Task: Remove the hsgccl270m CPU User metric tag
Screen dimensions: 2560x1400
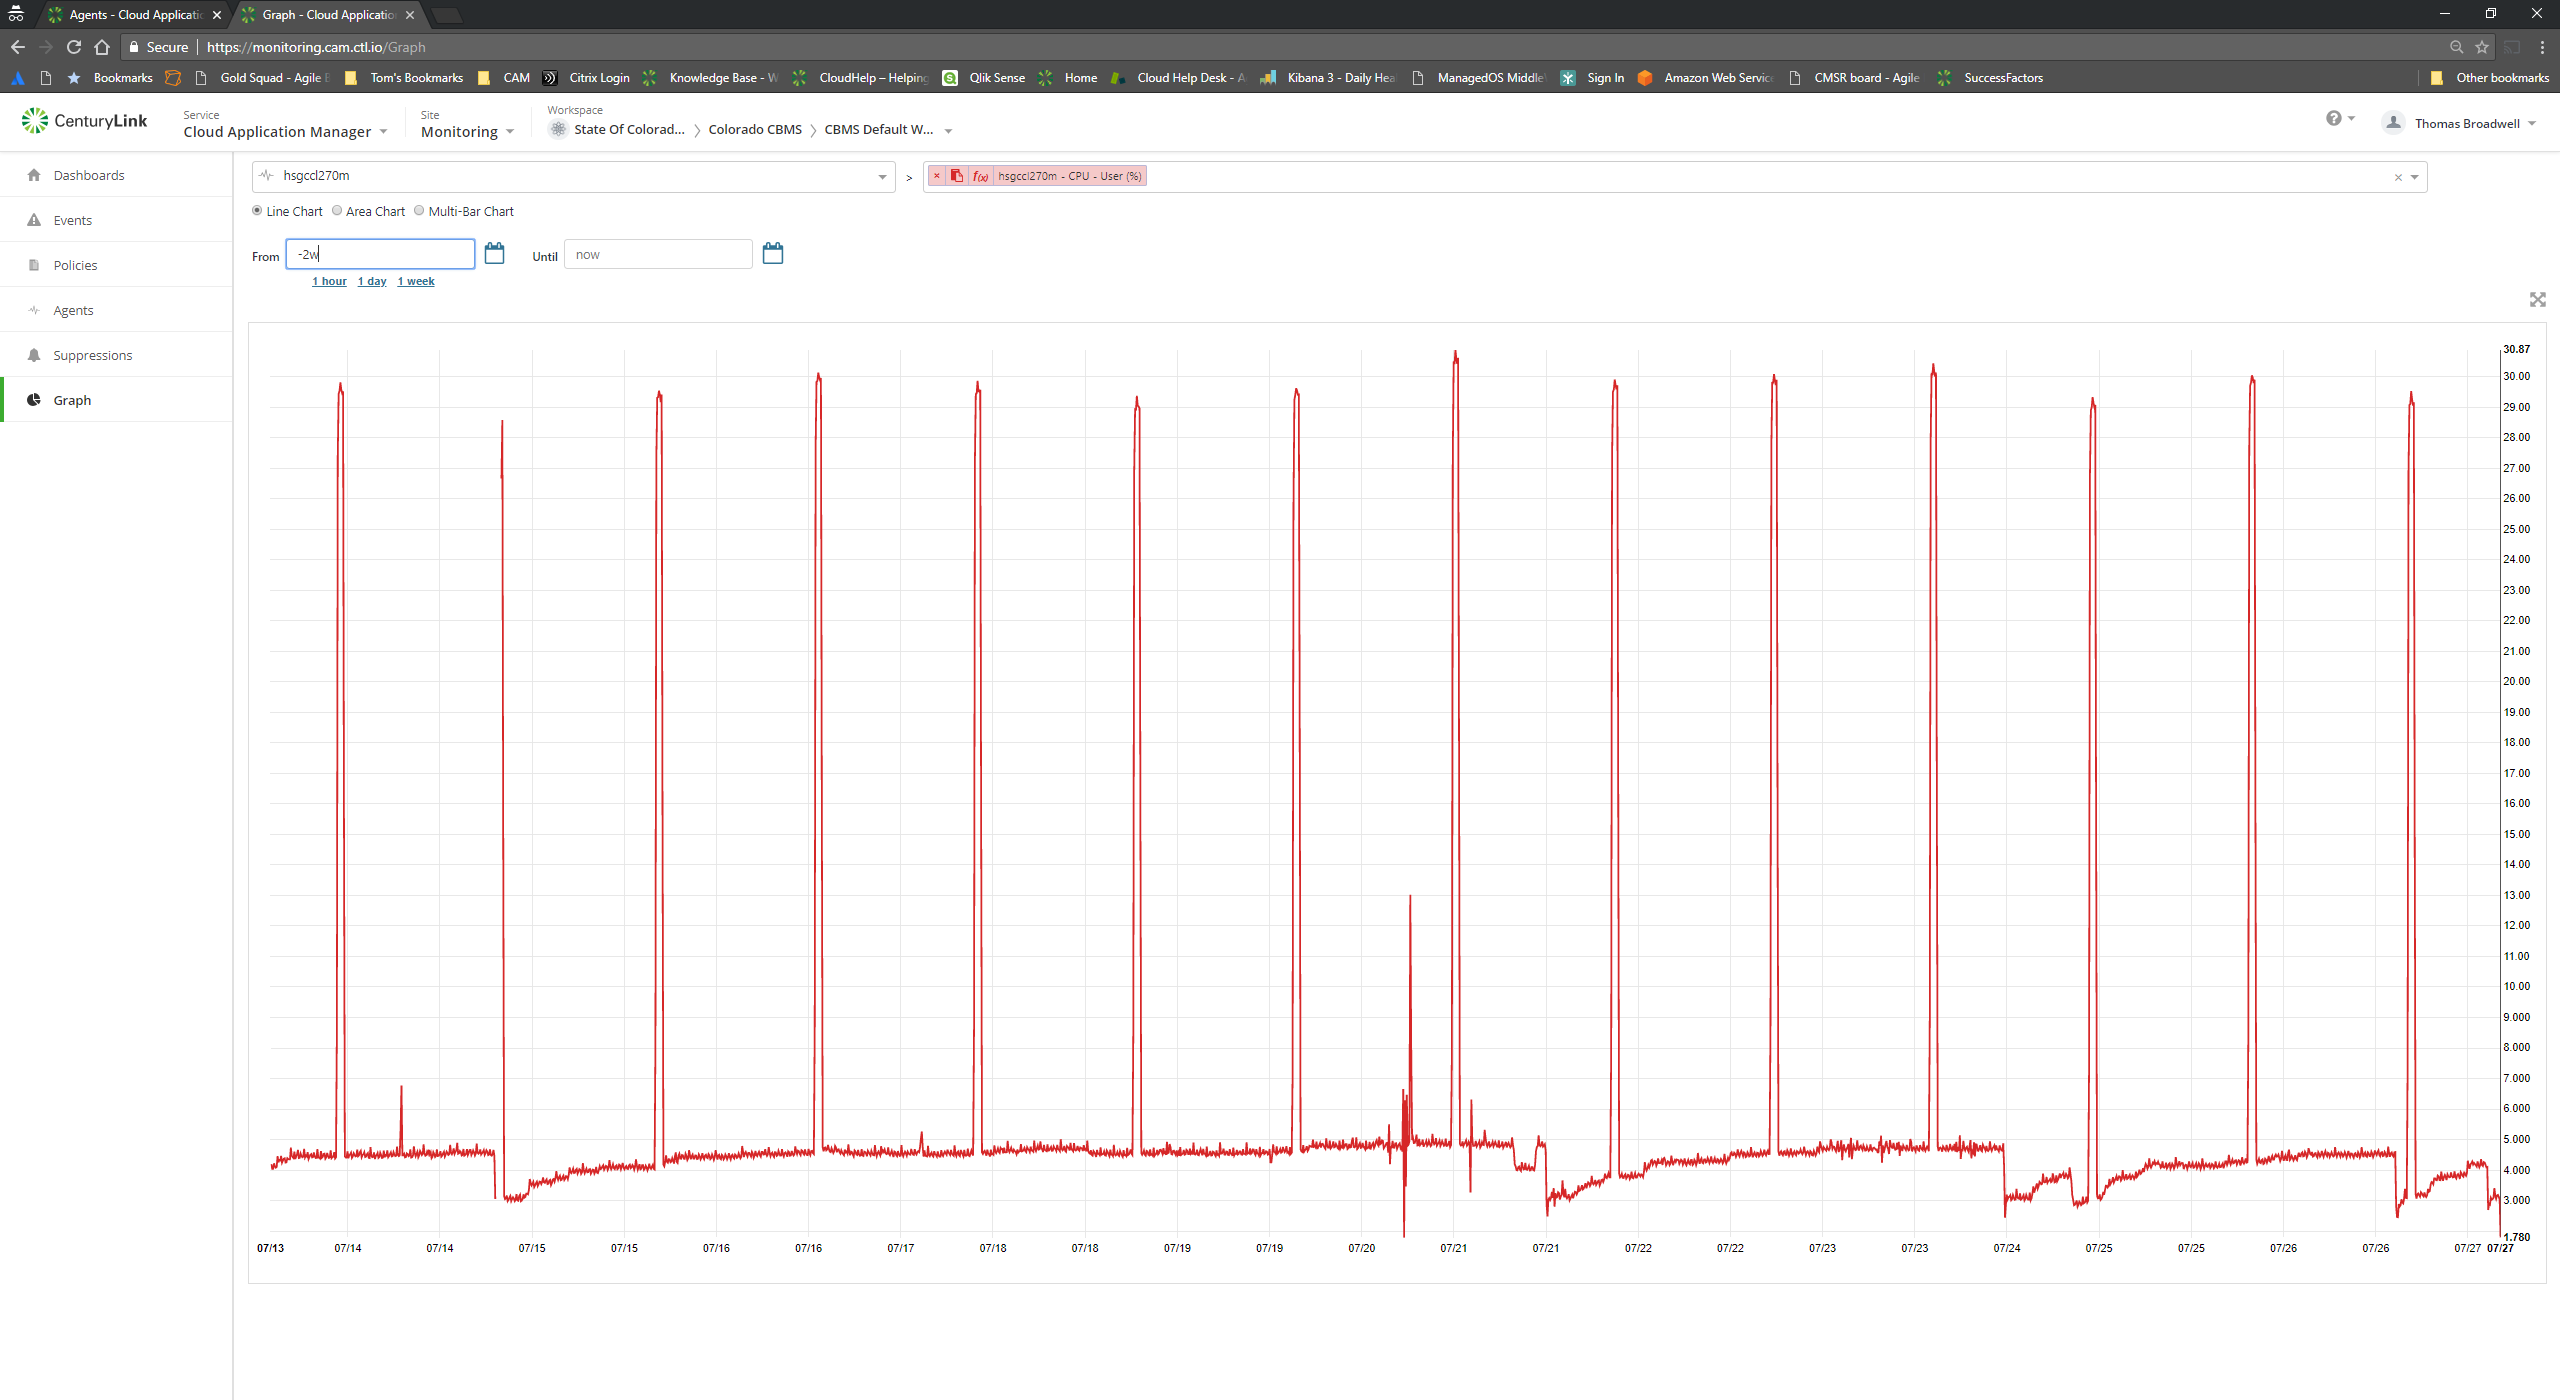Action: click(x=937, y=176)
